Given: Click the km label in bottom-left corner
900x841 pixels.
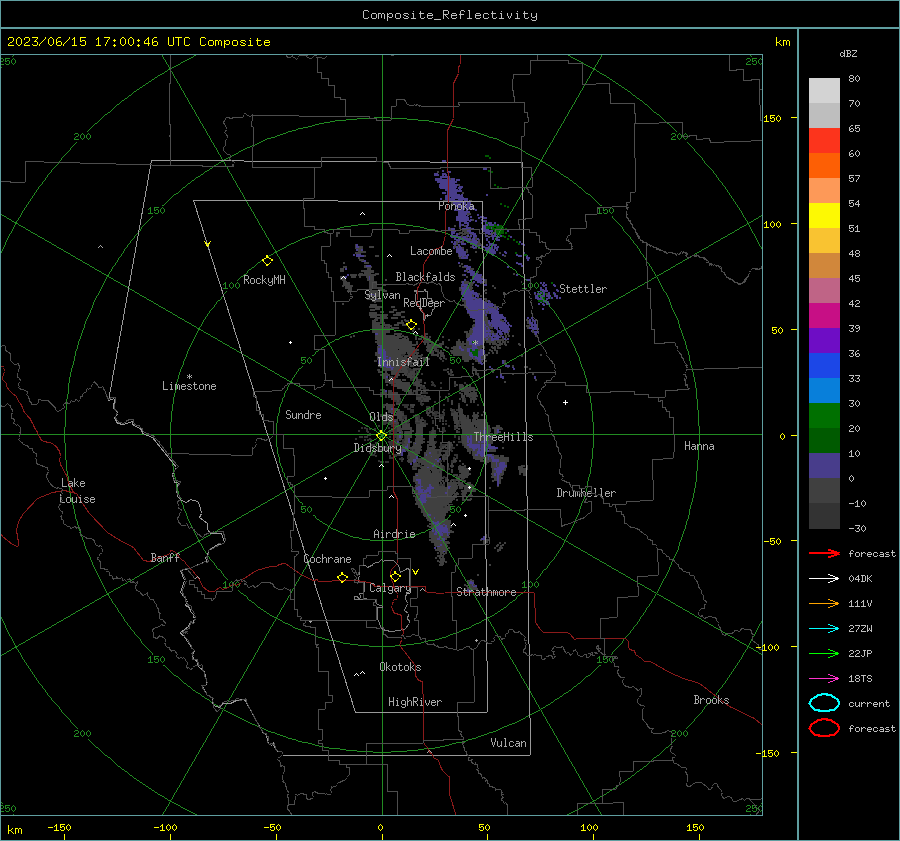Looking at the screenshot, I should [x=15, y=830].
